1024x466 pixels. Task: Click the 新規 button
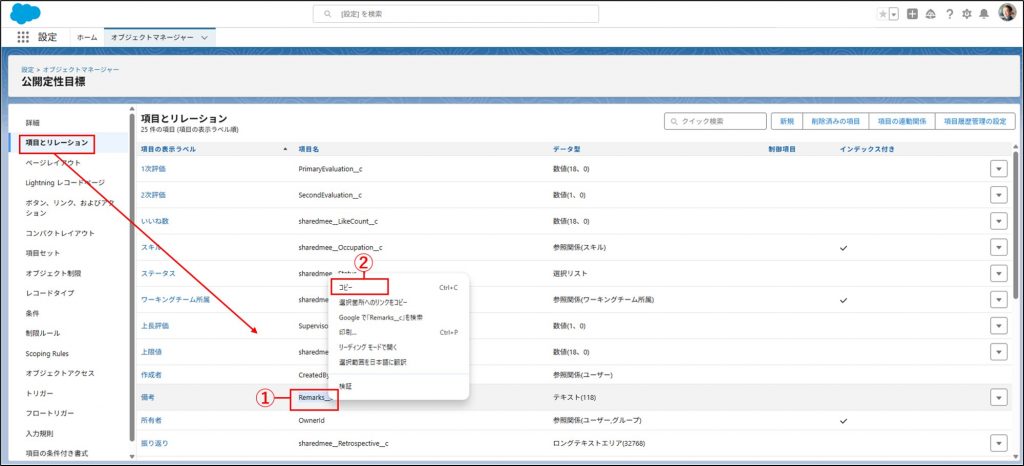(x=785, y=121)
